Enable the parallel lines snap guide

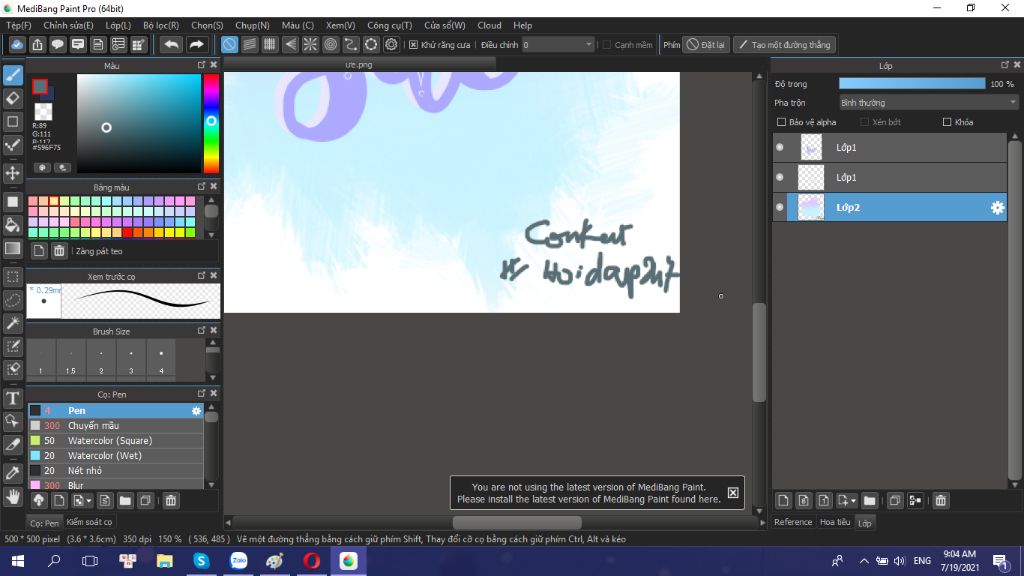click(x=249, y=44)
